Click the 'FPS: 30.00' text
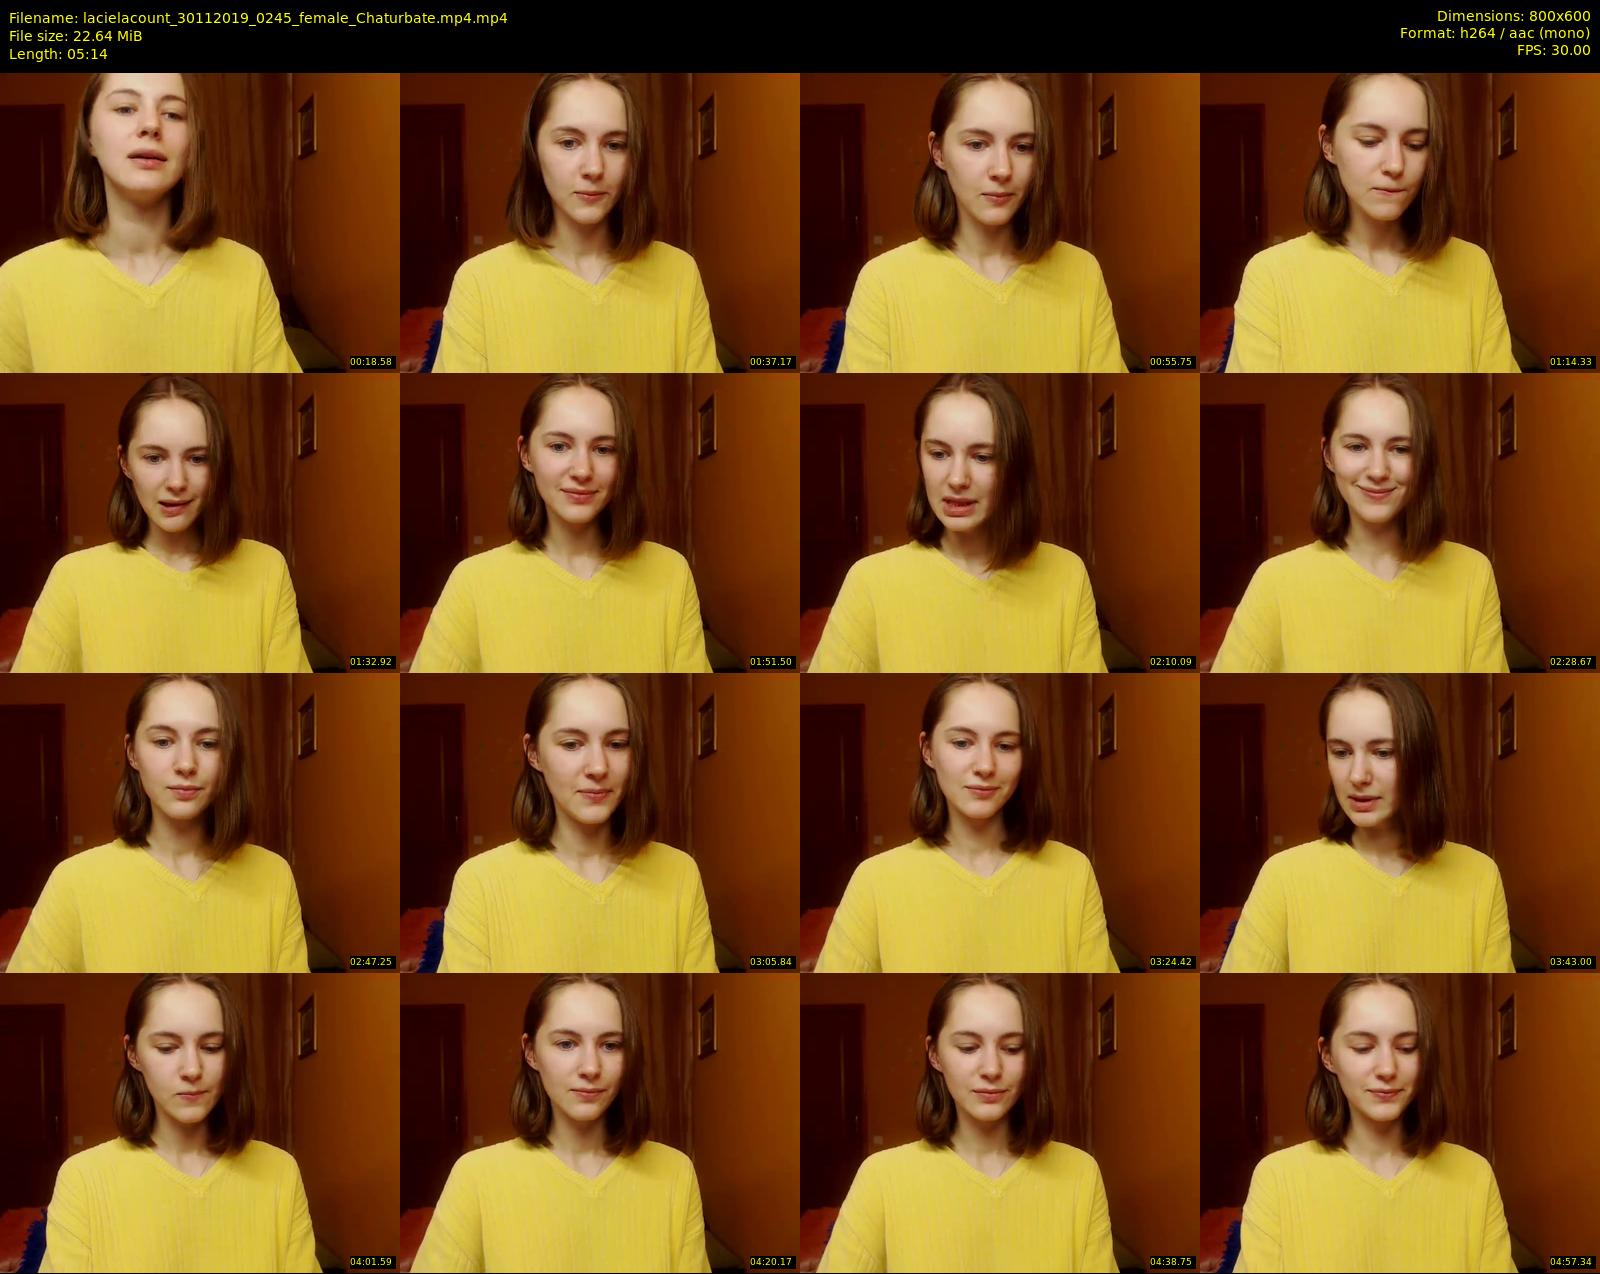1600x1274 pixels. [x=1553, y=50]
